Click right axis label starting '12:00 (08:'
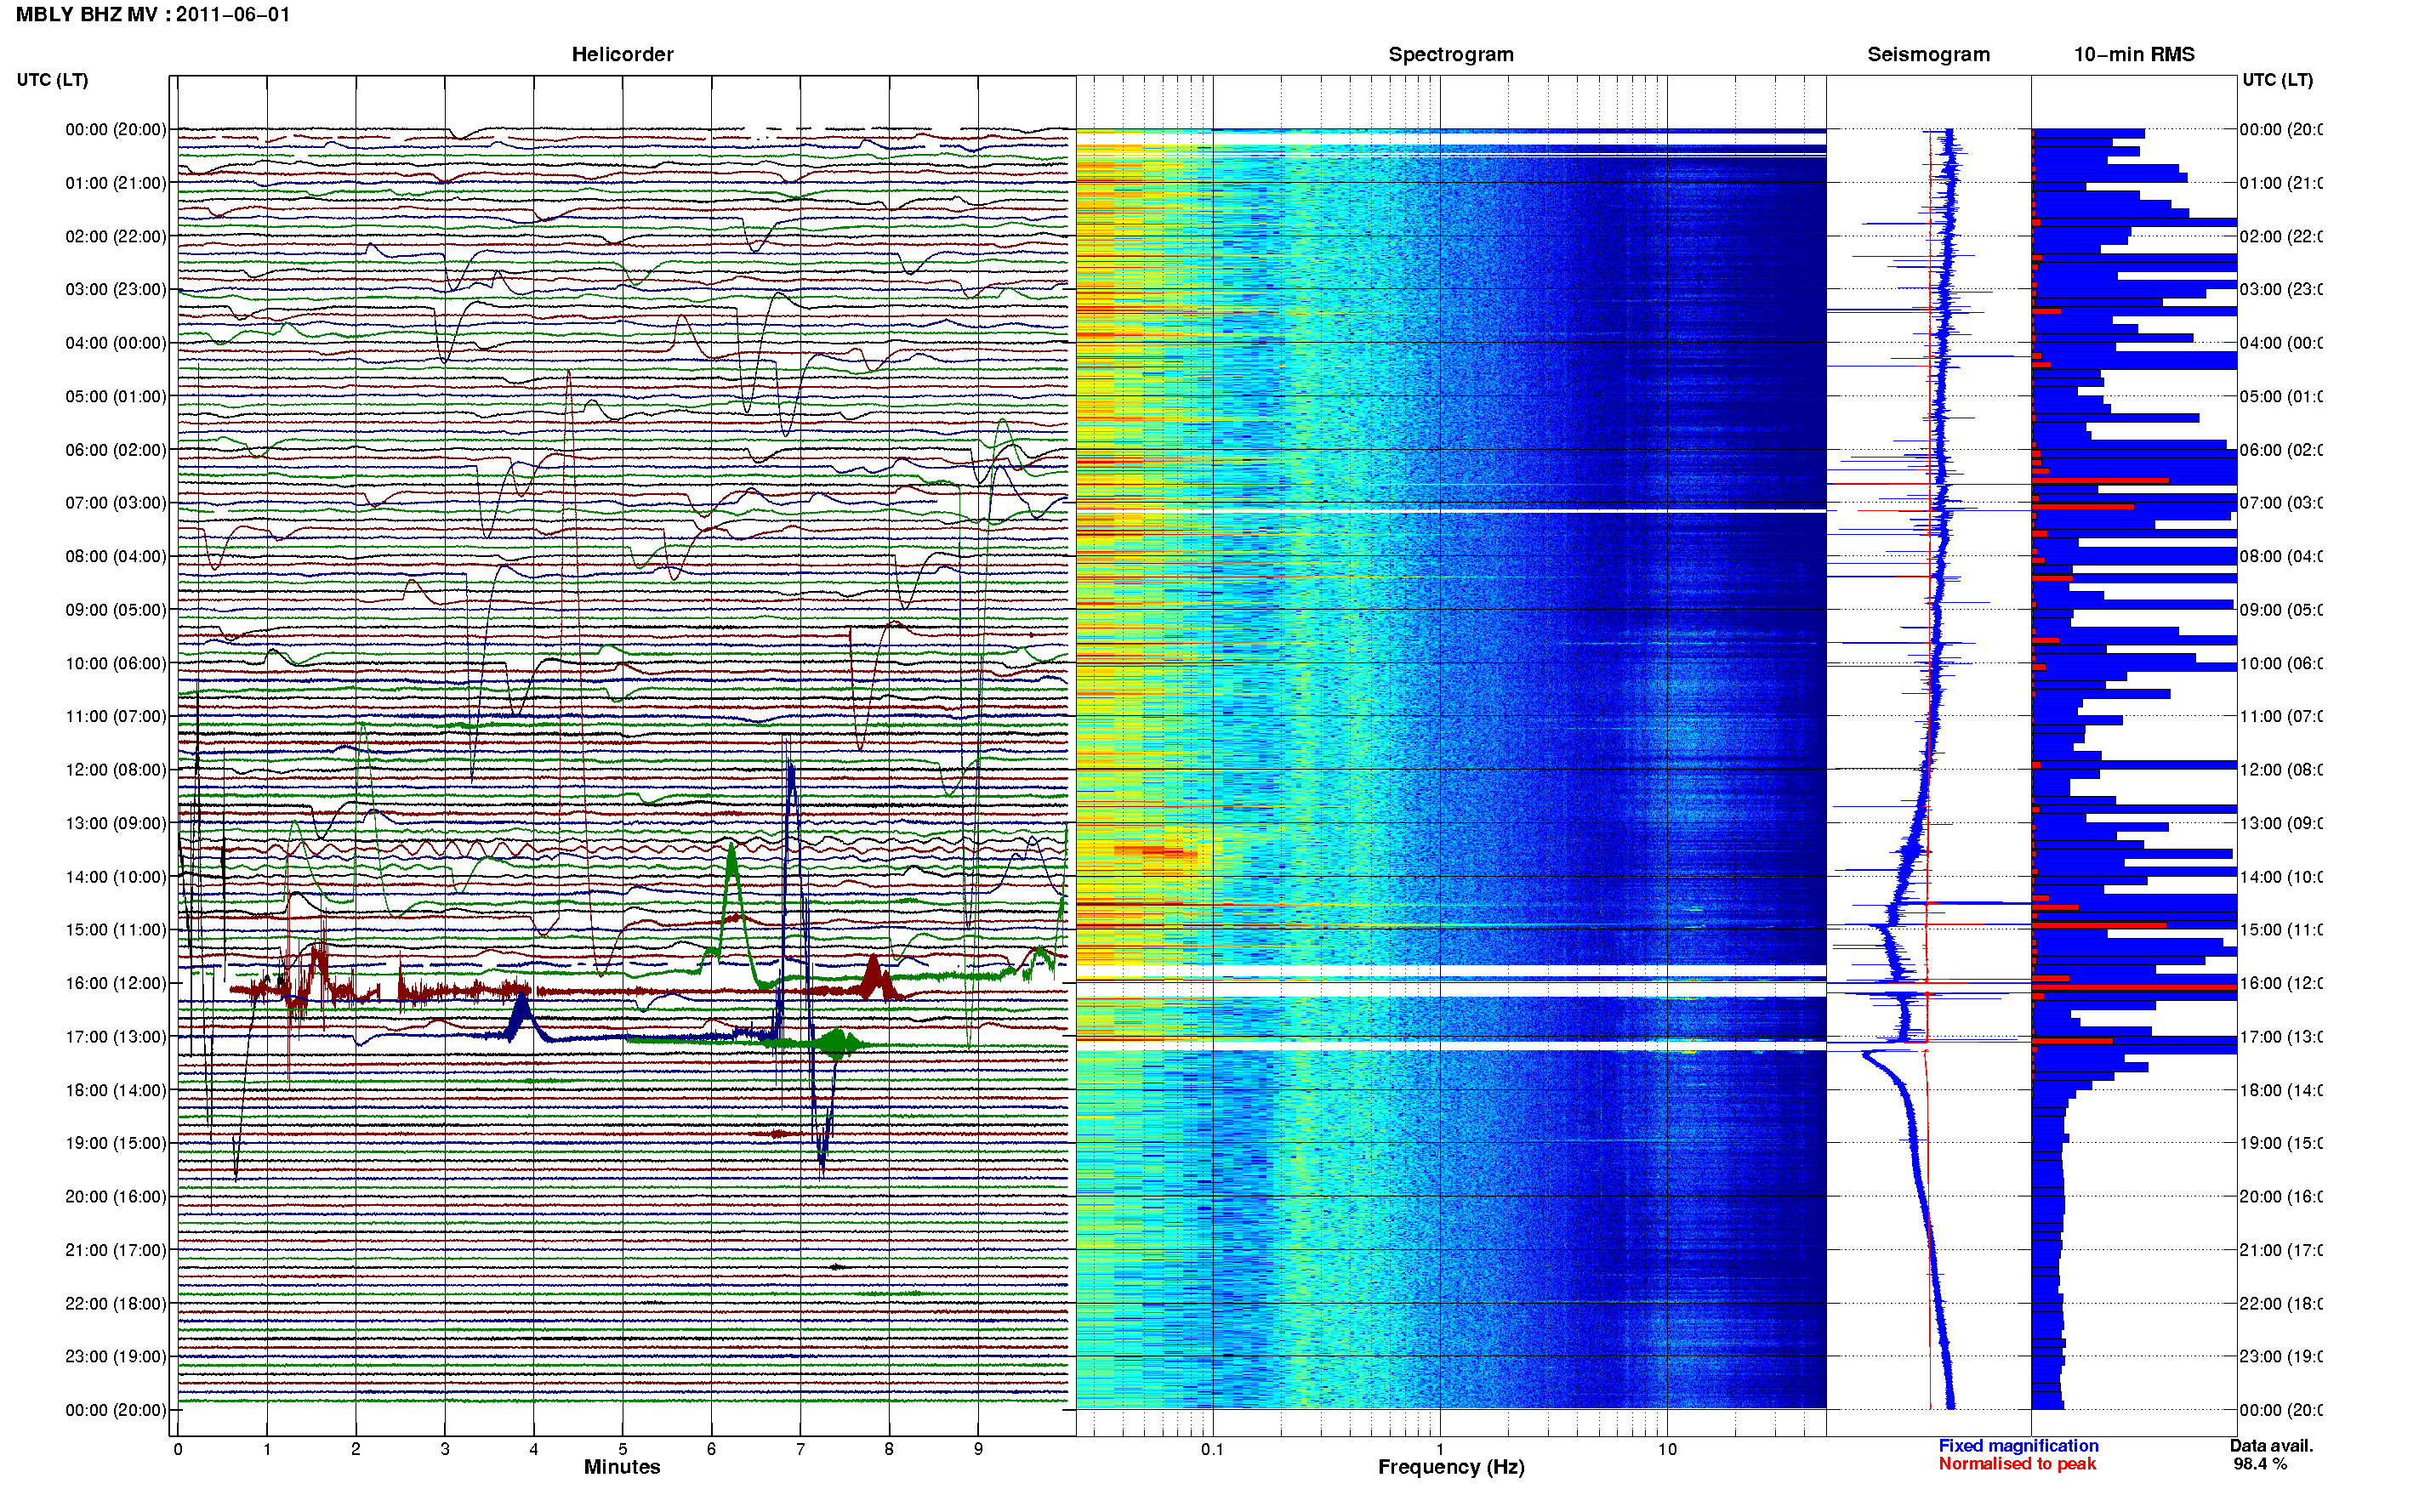This screenshot has height=1512, width=2419. point(2281,769)
